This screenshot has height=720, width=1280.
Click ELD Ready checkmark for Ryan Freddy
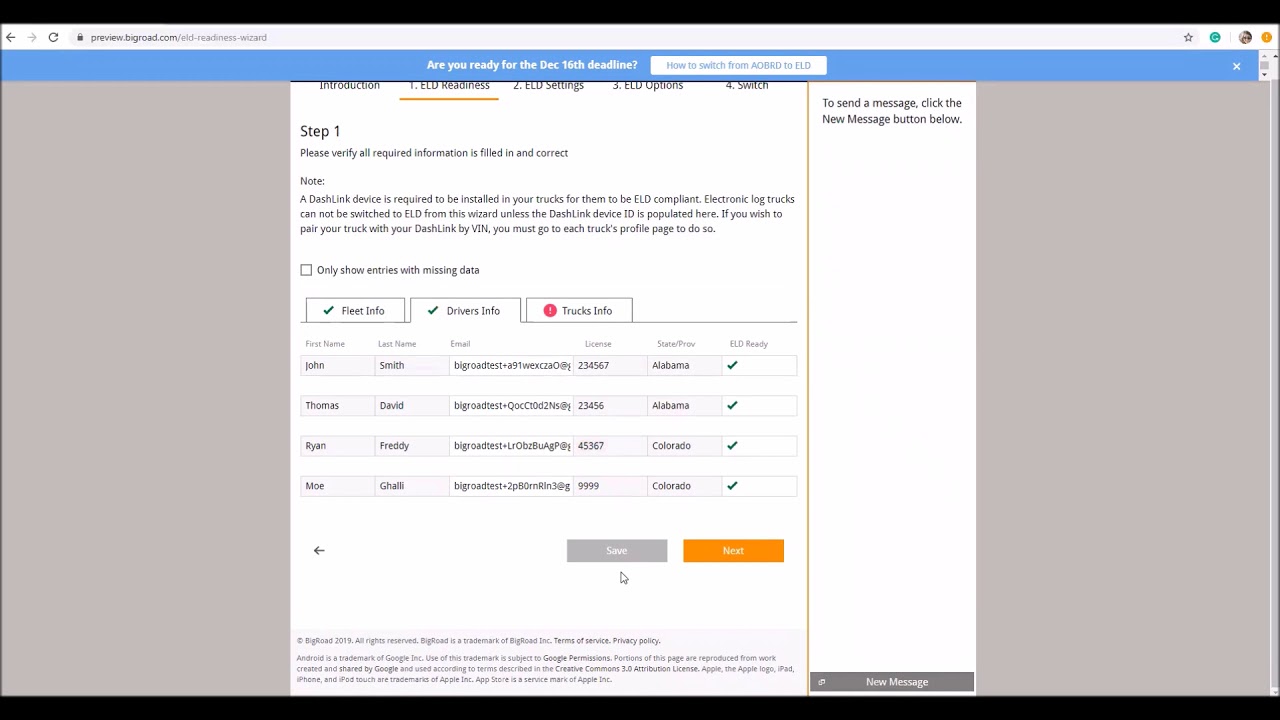[x=732, y=445]
